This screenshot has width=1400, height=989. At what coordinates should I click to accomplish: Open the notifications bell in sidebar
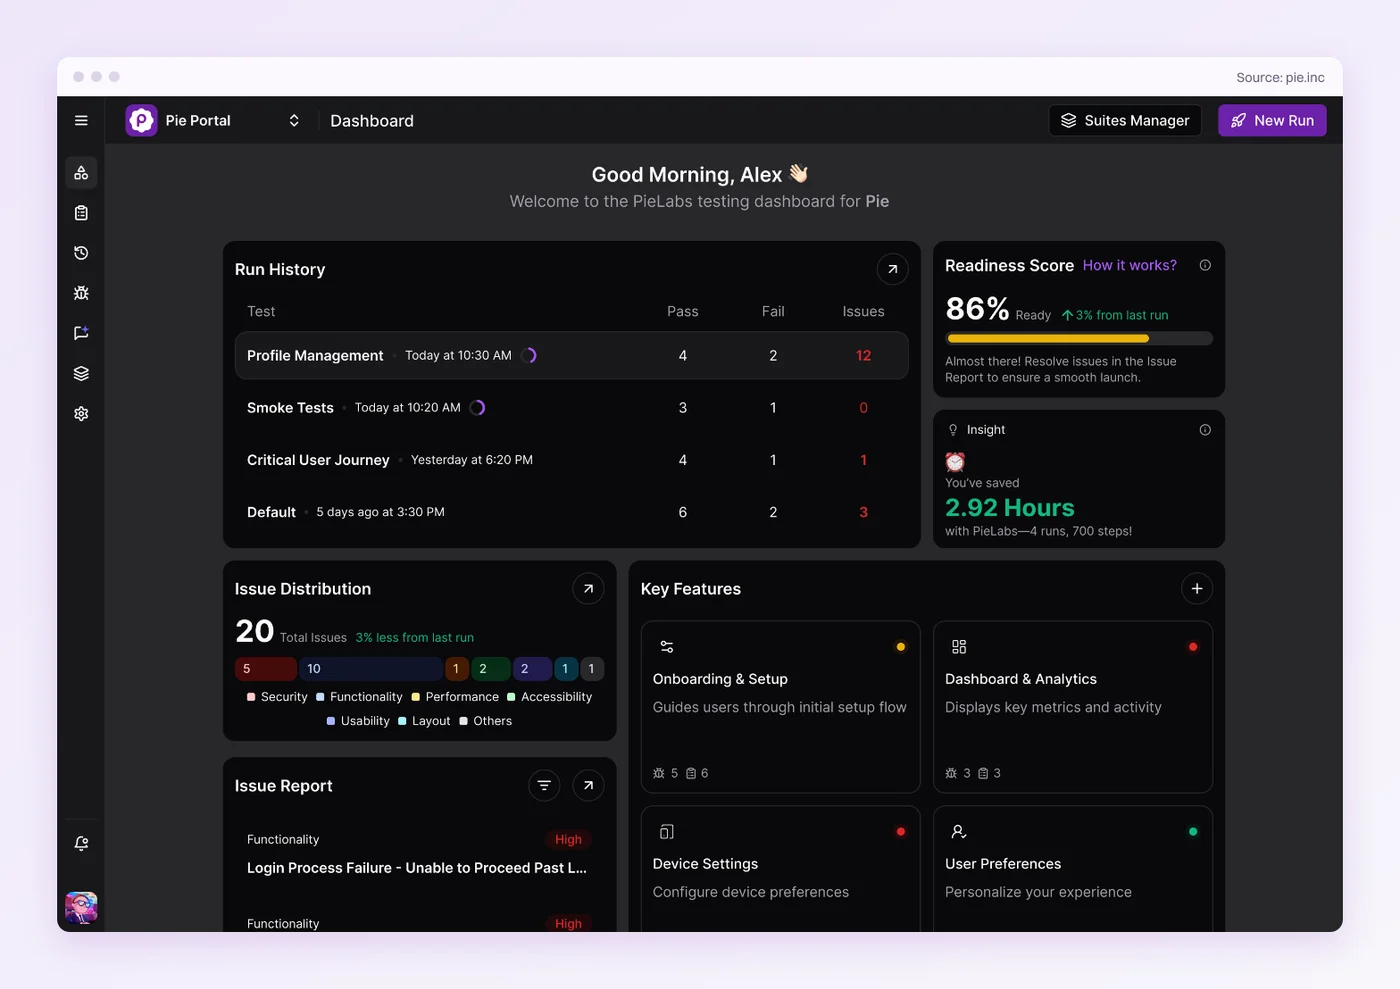click(81, 844)
